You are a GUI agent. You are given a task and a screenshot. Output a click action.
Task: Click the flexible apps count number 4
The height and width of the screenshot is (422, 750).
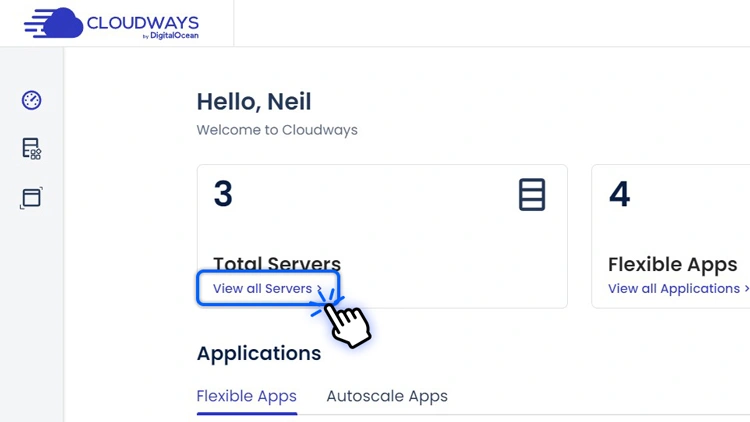(x=619, y=194)
